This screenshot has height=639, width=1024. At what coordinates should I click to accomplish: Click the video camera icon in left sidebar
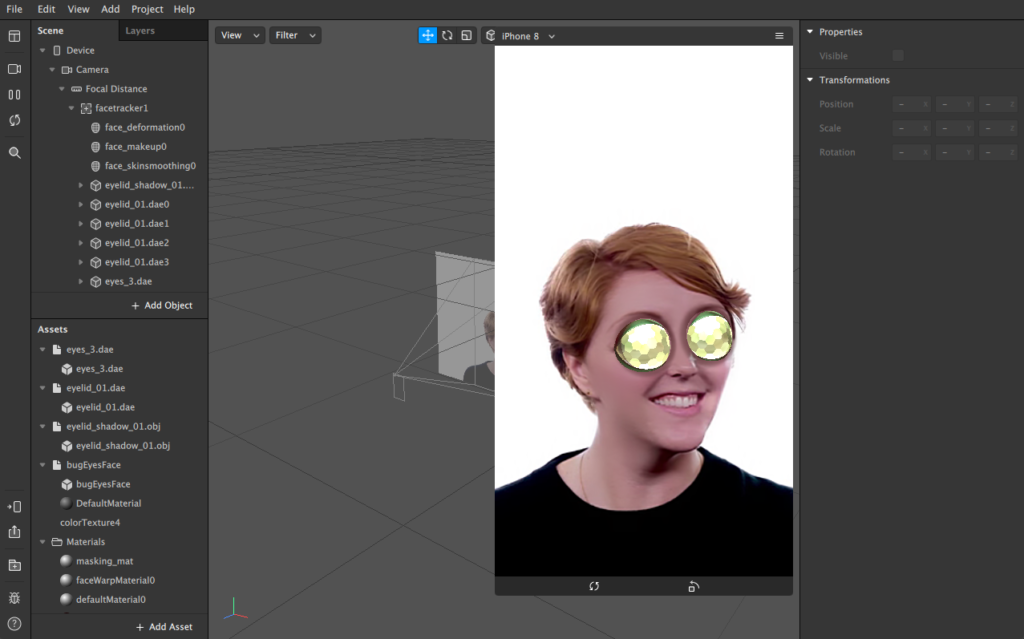click(x=14, y=69)
